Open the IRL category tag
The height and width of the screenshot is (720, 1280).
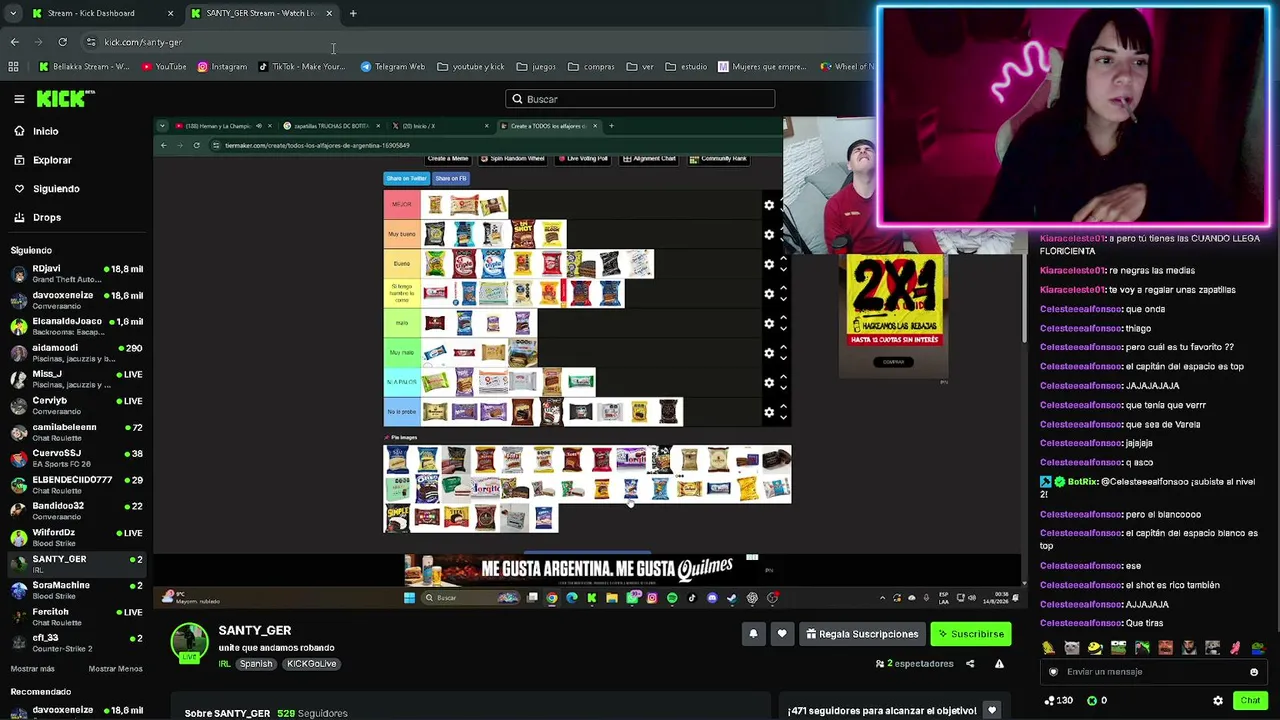(x=225, y=664)
